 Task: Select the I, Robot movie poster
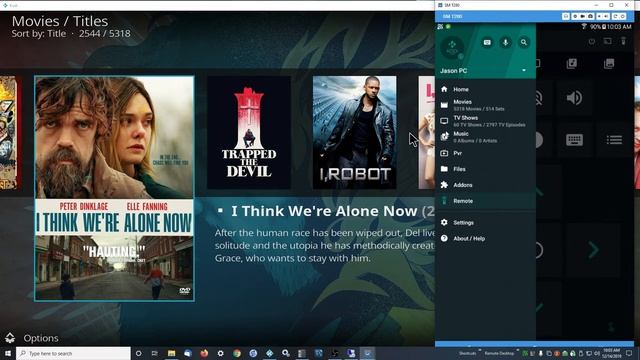(354, 132)
